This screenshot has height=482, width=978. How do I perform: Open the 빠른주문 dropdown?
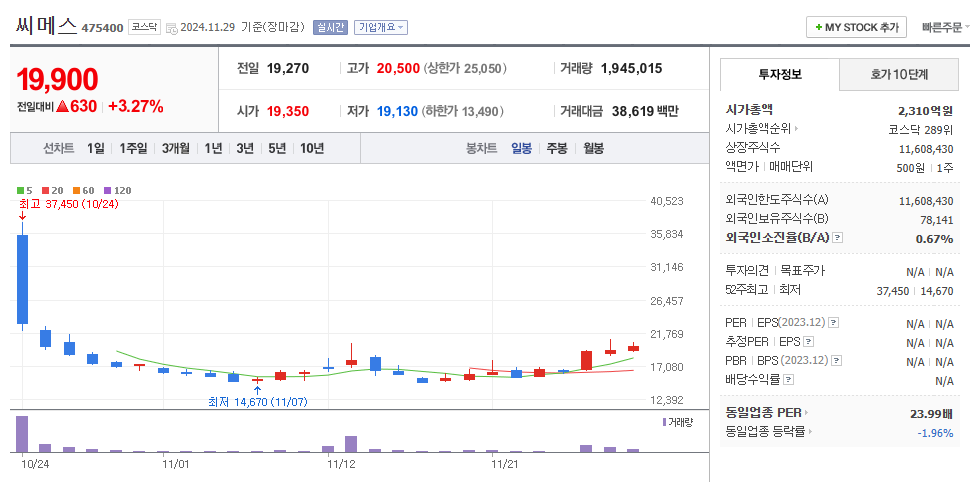point(946,27)
